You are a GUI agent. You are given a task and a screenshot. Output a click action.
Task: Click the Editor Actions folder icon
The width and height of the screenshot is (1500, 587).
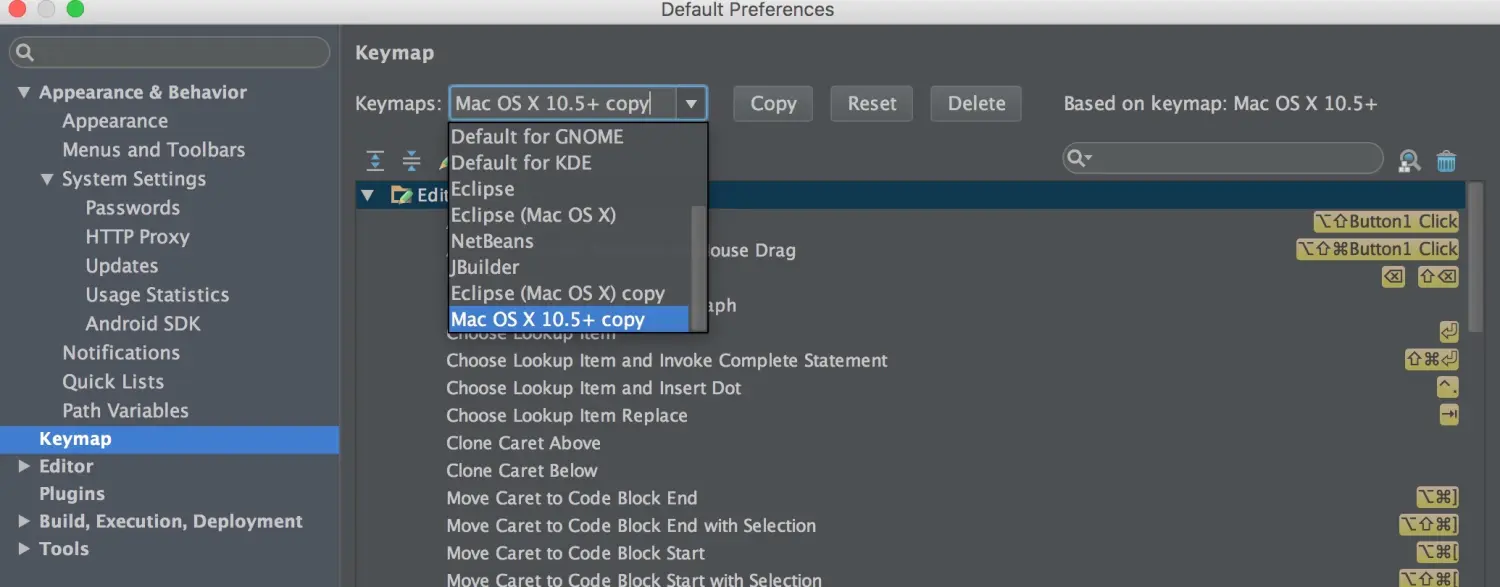click(402, 194)
